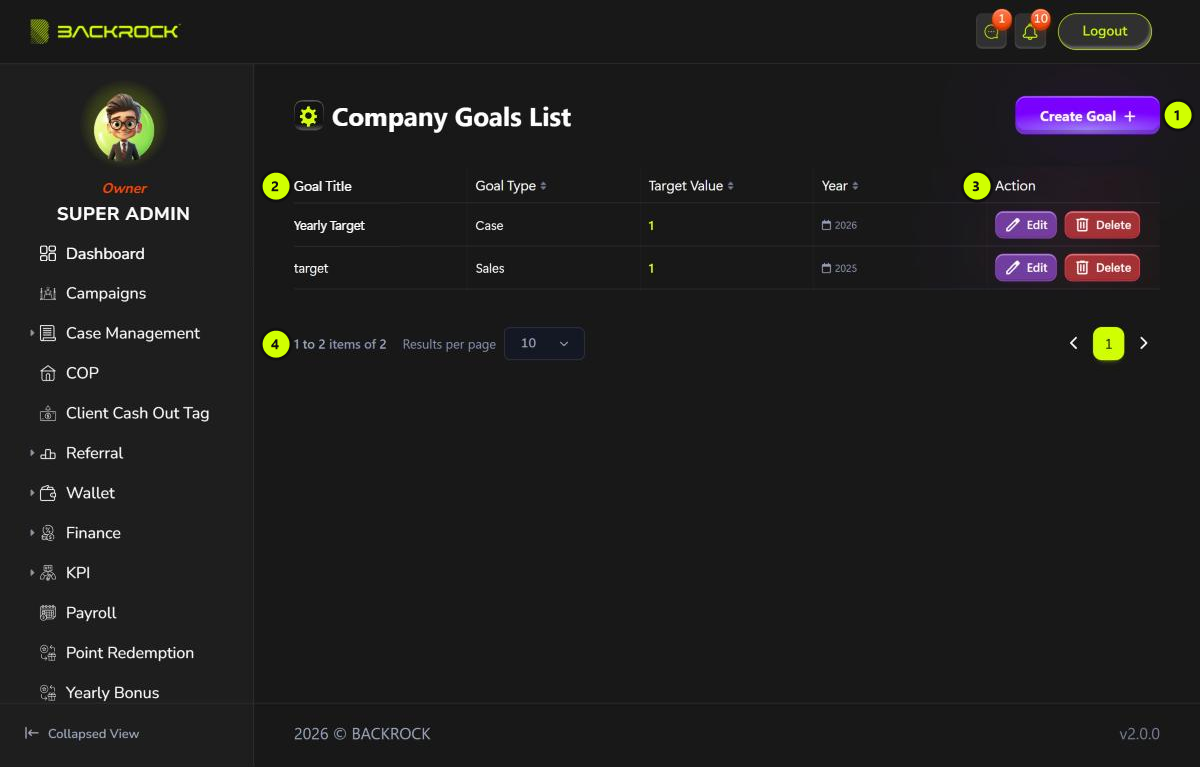Click the Yearly Bonus icon in sidebar
Viewport: 1200px width, 767px height.
pos(48,693)
